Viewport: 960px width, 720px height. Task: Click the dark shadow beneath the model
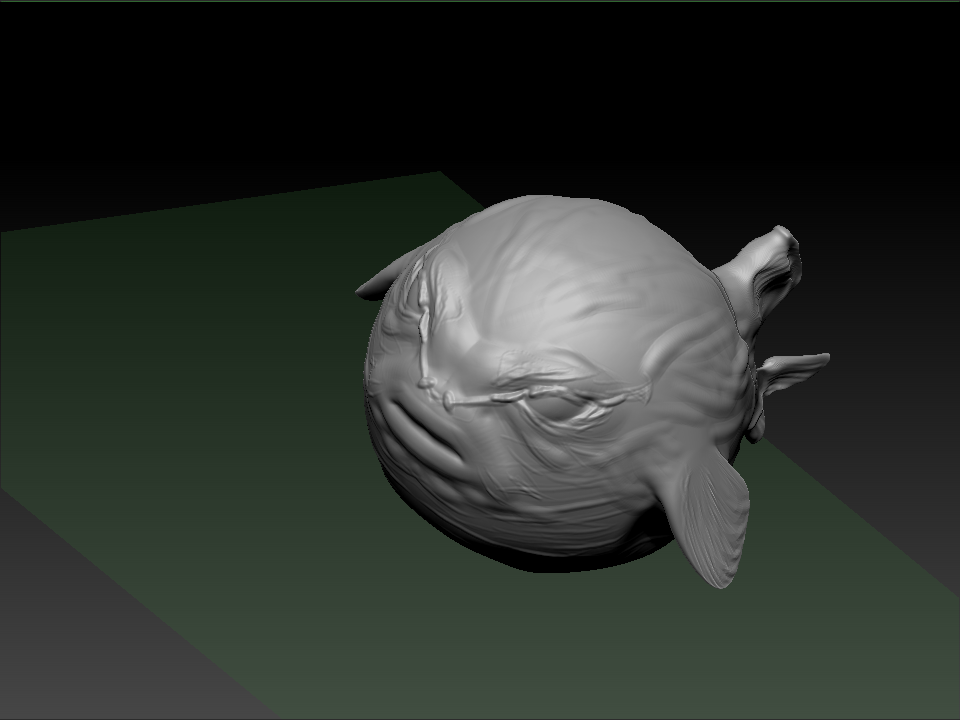pos(560,558)
